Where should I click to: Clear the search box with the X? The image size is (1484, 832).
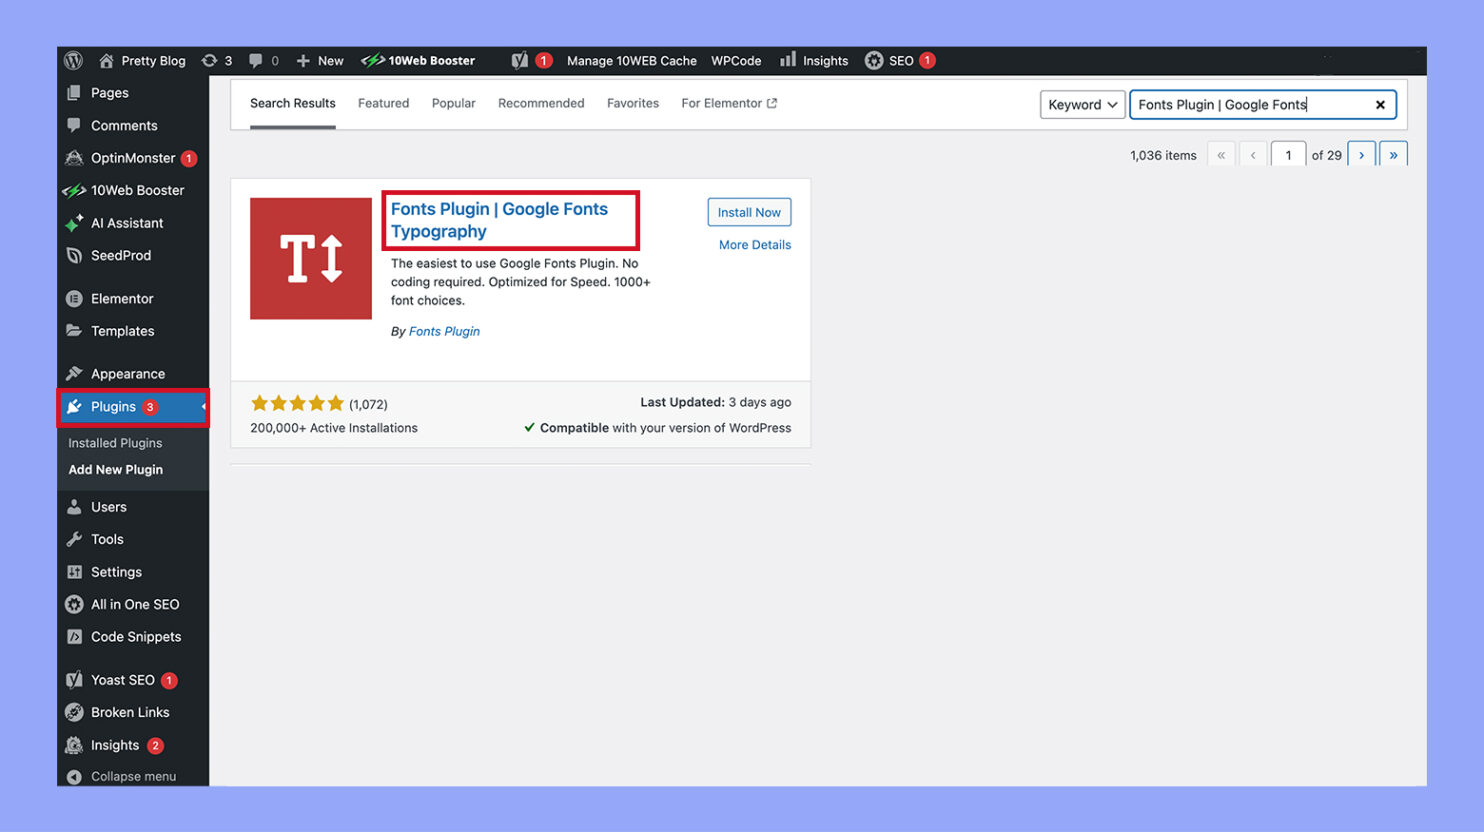coord(1380,104)
